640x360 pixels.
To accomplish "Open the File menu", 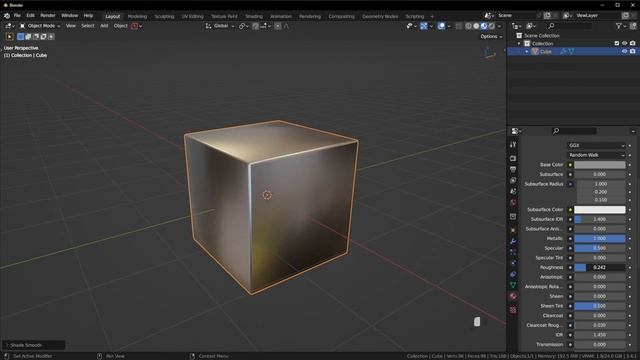I will (x=17, y=16).
